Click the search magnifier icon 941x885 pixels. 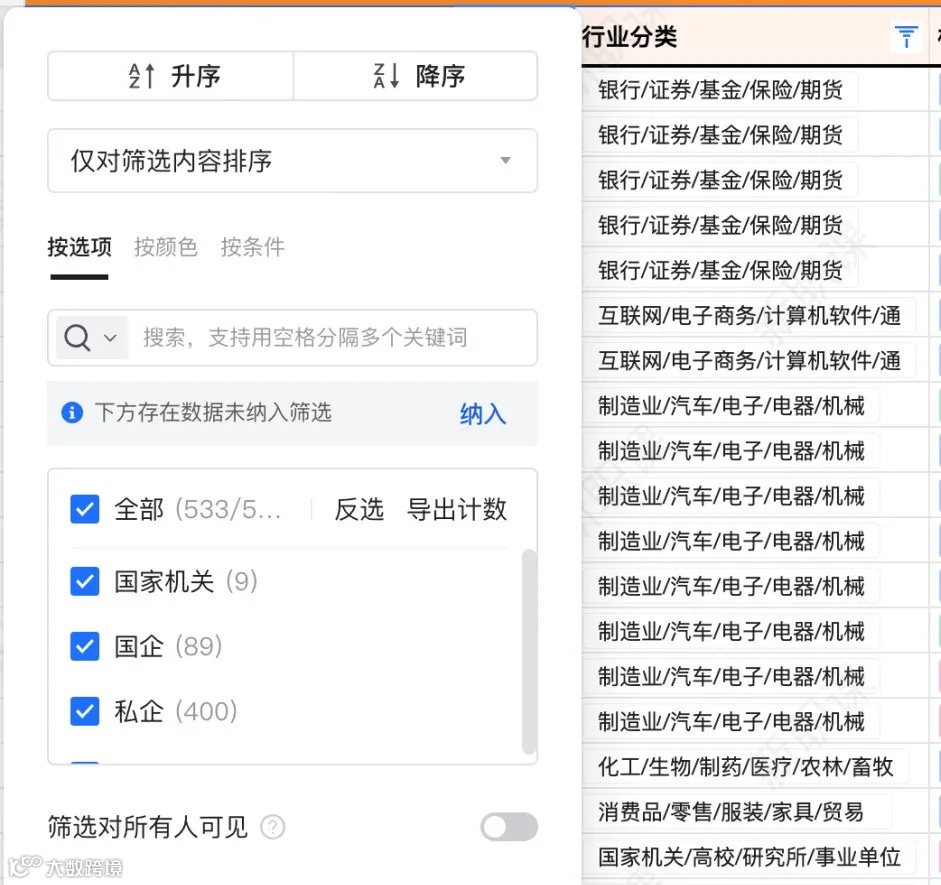click(76, 337)
